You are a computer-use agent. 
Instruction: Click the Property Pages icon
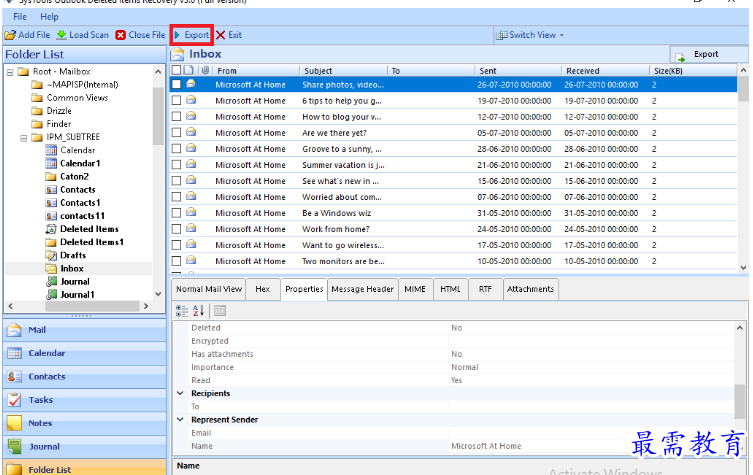(219, 311)
